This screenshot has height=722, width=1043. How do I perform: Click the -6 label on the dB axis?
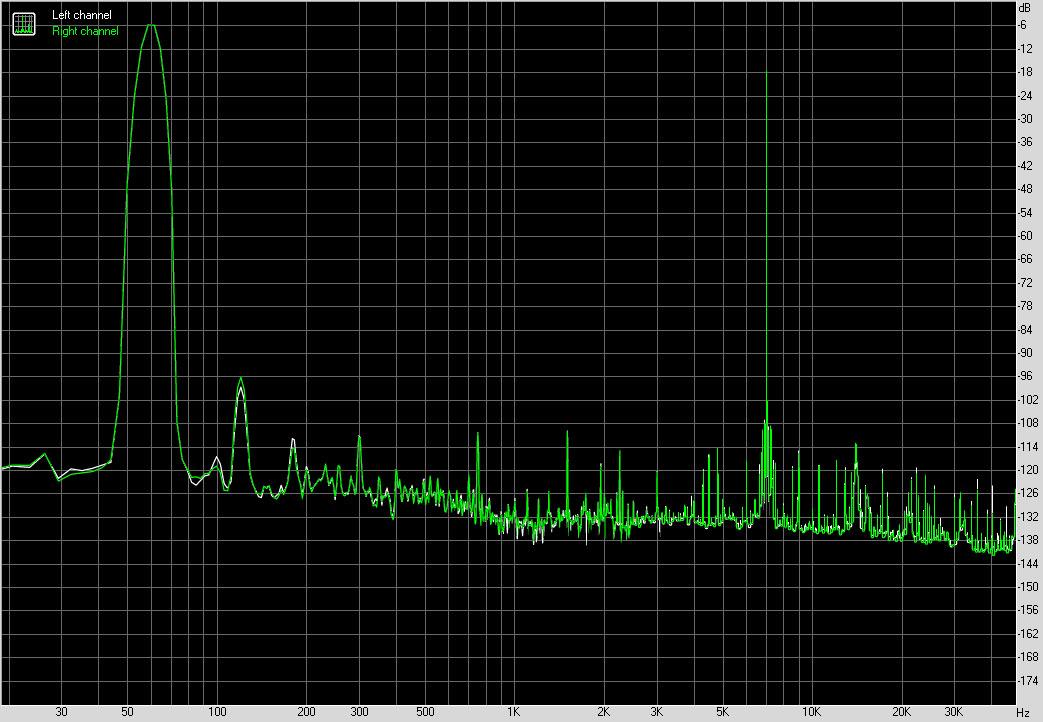(x=1025, y=25)
